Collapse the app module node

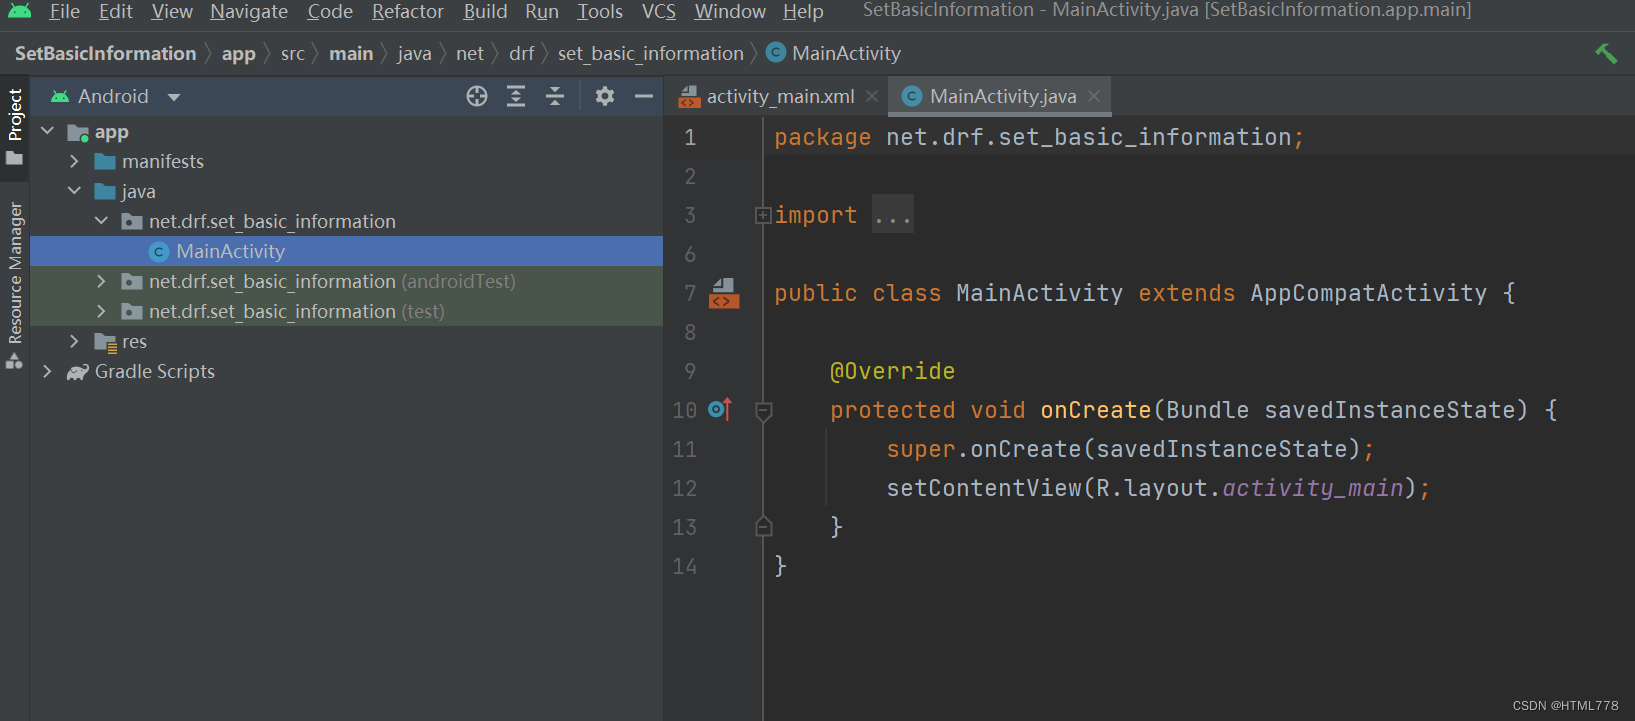[47, 131]
